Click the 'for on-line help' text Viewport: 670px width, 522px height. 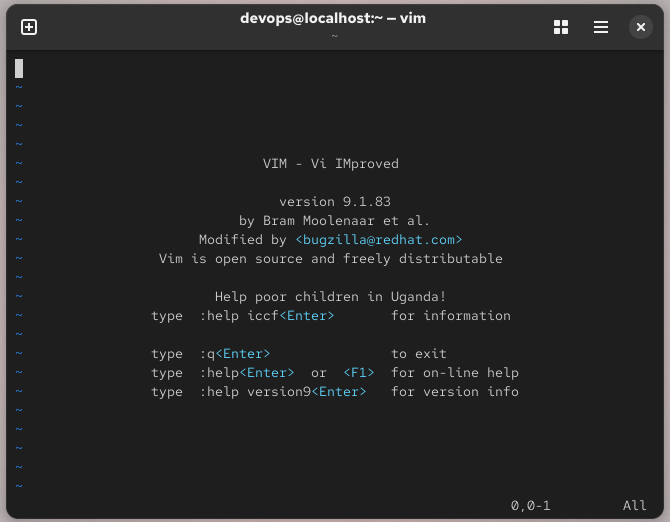454,373
